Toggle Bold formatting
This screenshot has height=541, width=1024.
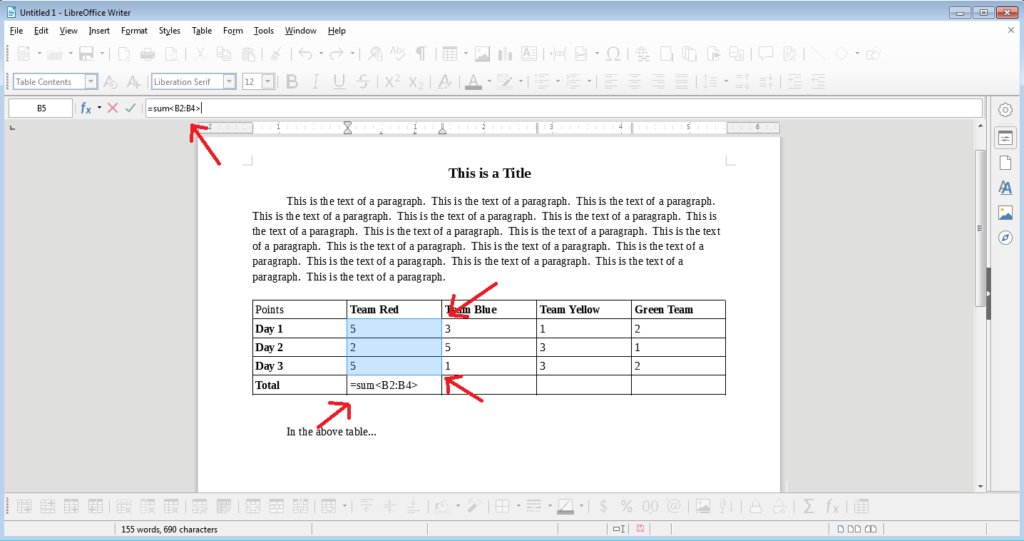point(292,82)
